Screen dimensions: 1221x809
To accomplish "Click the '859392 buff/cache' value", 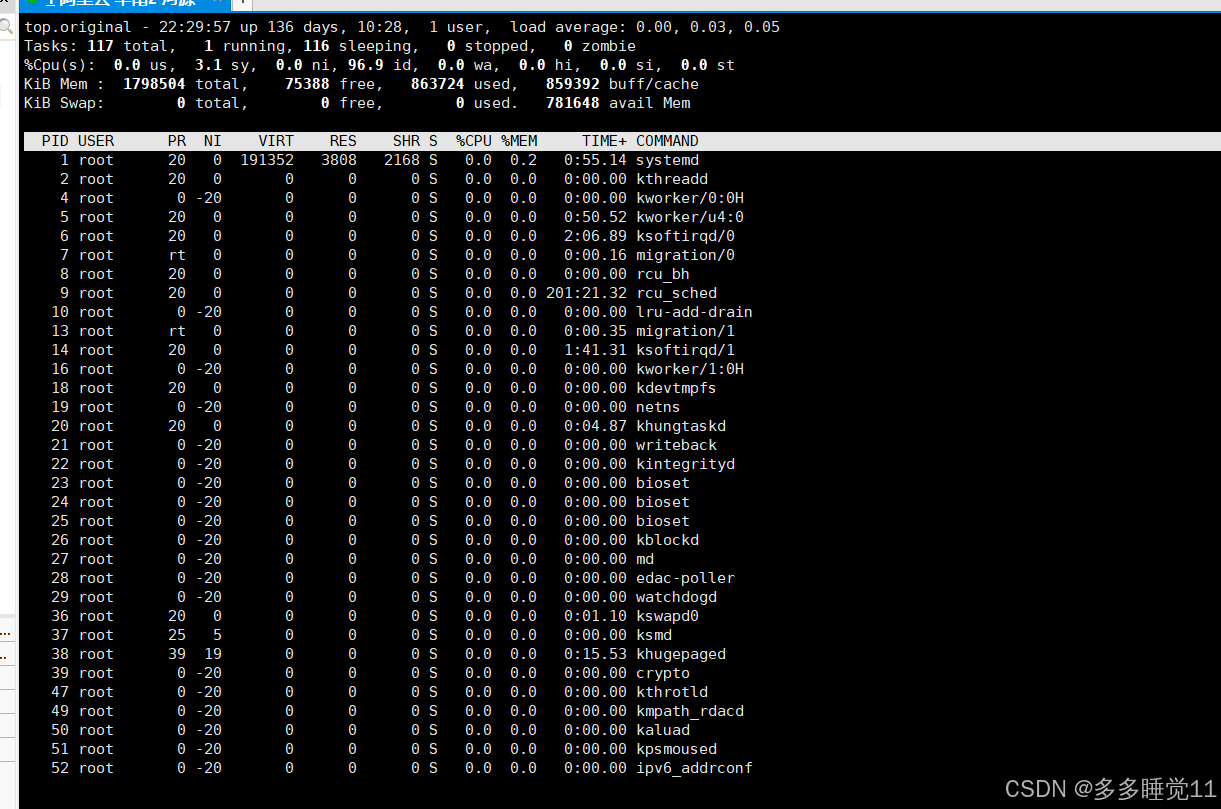I will pos(622,84).
